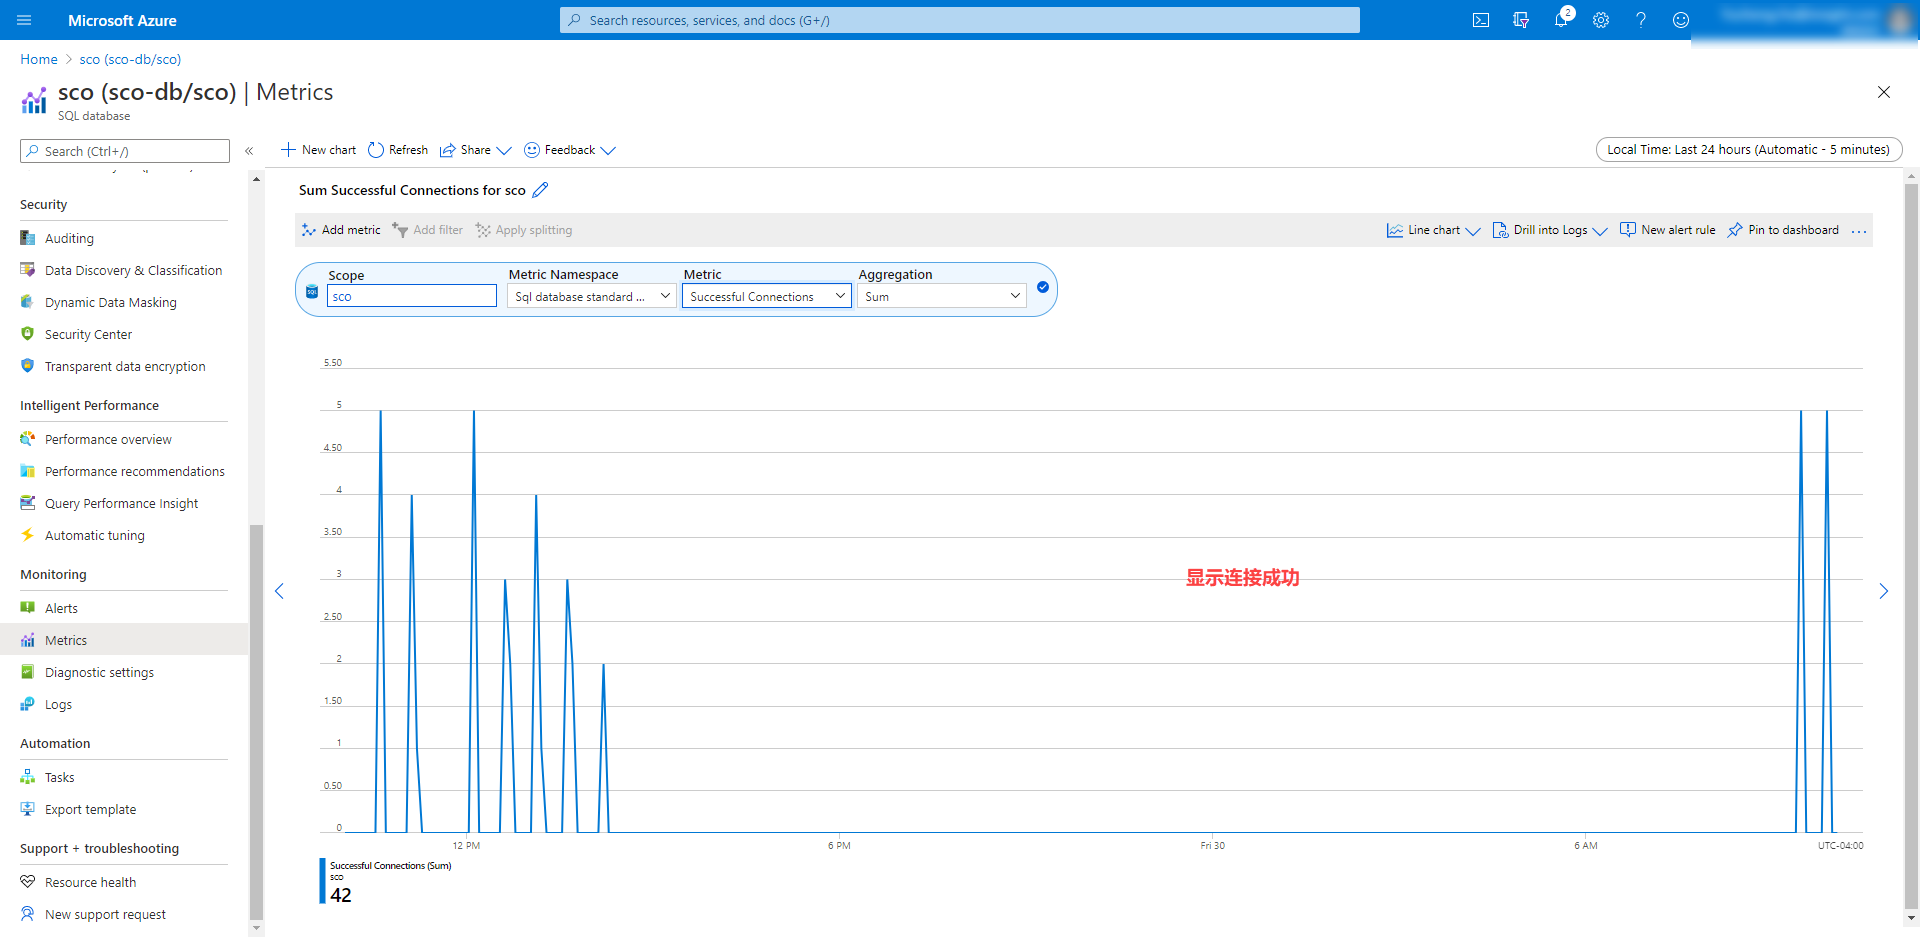
Task: Select the Metrics menu item
Action: tap(124, 640)
